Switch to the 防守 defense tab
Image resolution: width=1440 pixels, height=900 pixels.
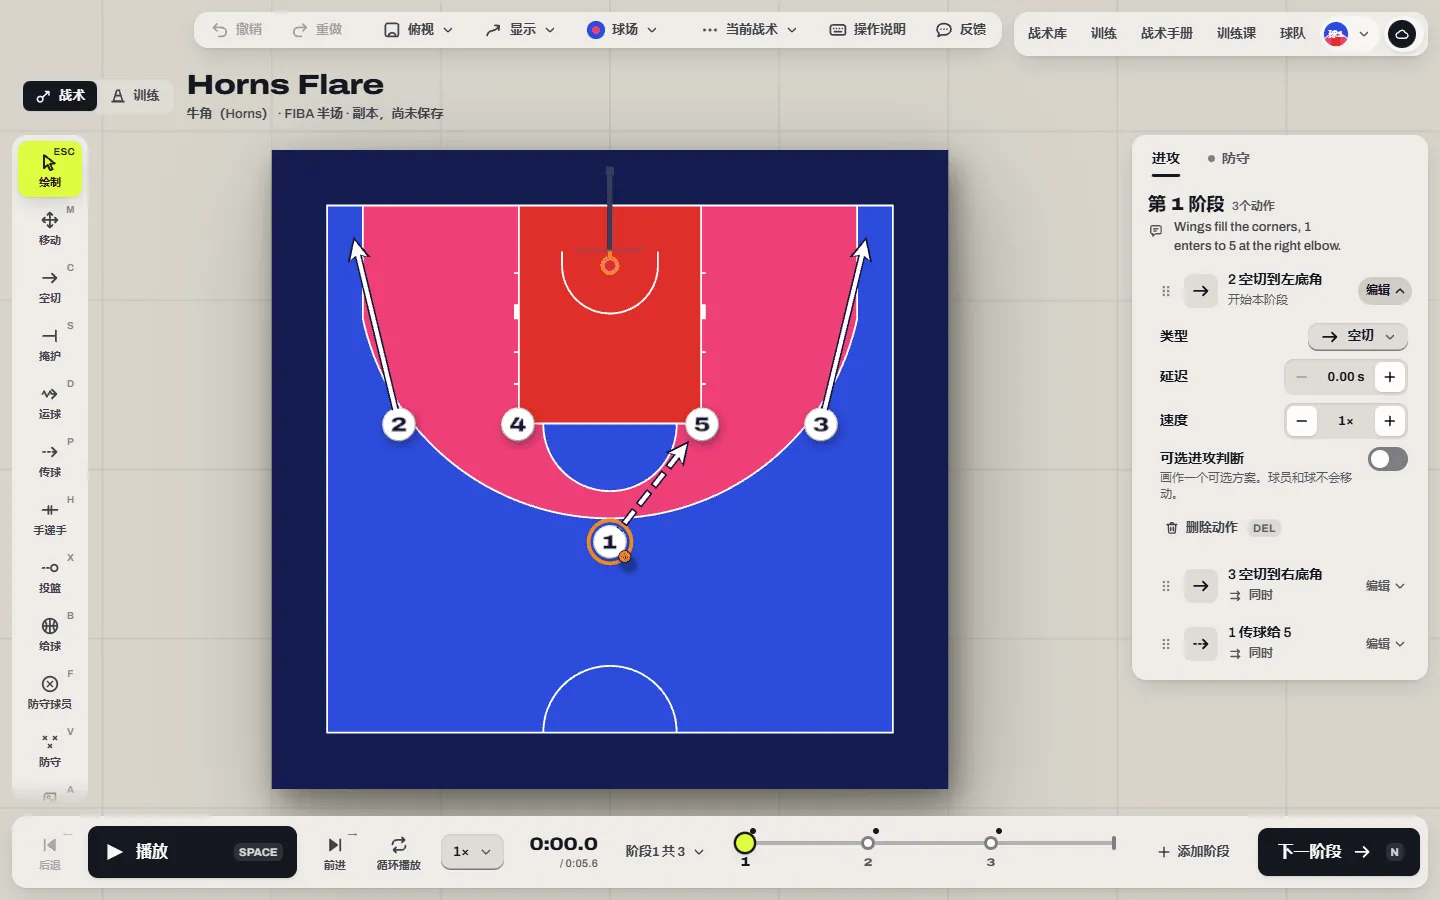click(1228, 158)
